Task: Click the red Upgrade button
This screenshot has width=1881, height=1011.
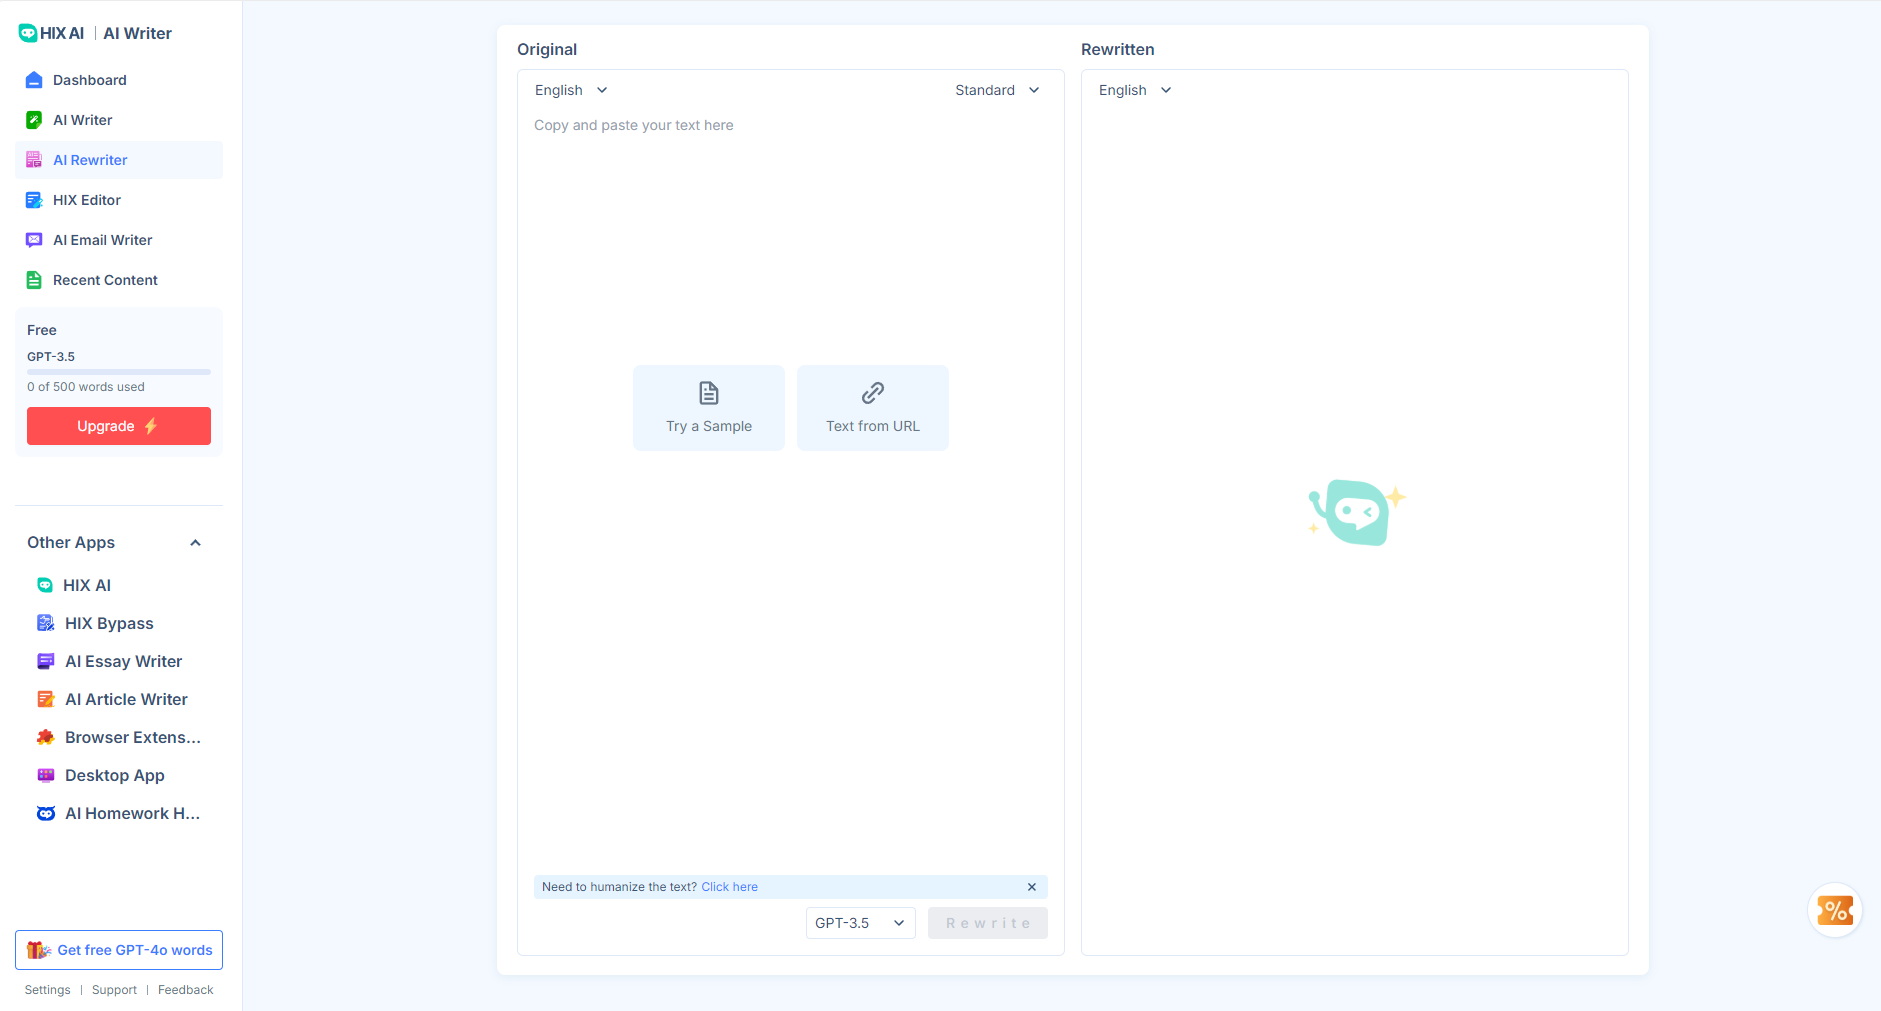Action: pyautogui.click(x=119, y=426)
